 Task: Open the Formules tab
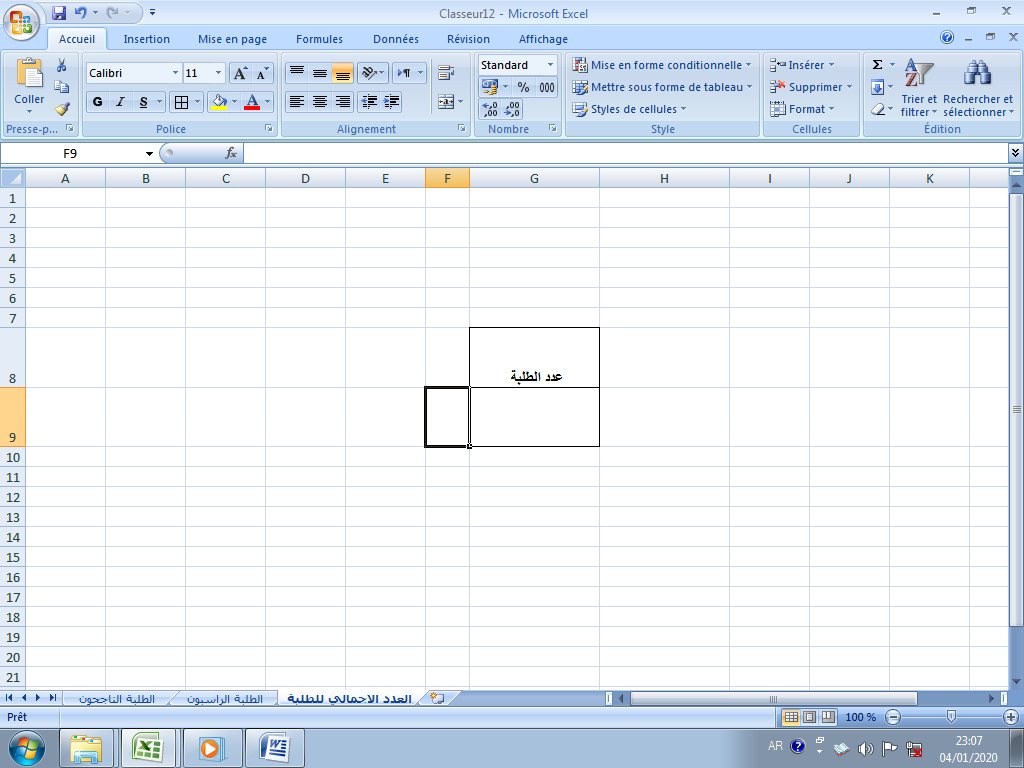319,39
